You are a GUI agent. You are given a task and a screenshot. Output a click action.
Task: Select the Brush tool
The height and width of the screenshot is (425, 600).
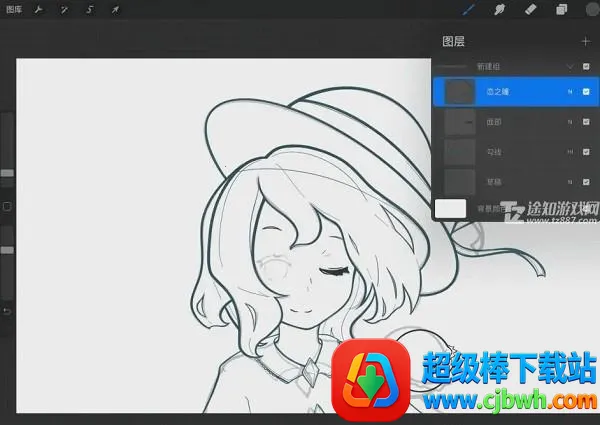(469, 10)
